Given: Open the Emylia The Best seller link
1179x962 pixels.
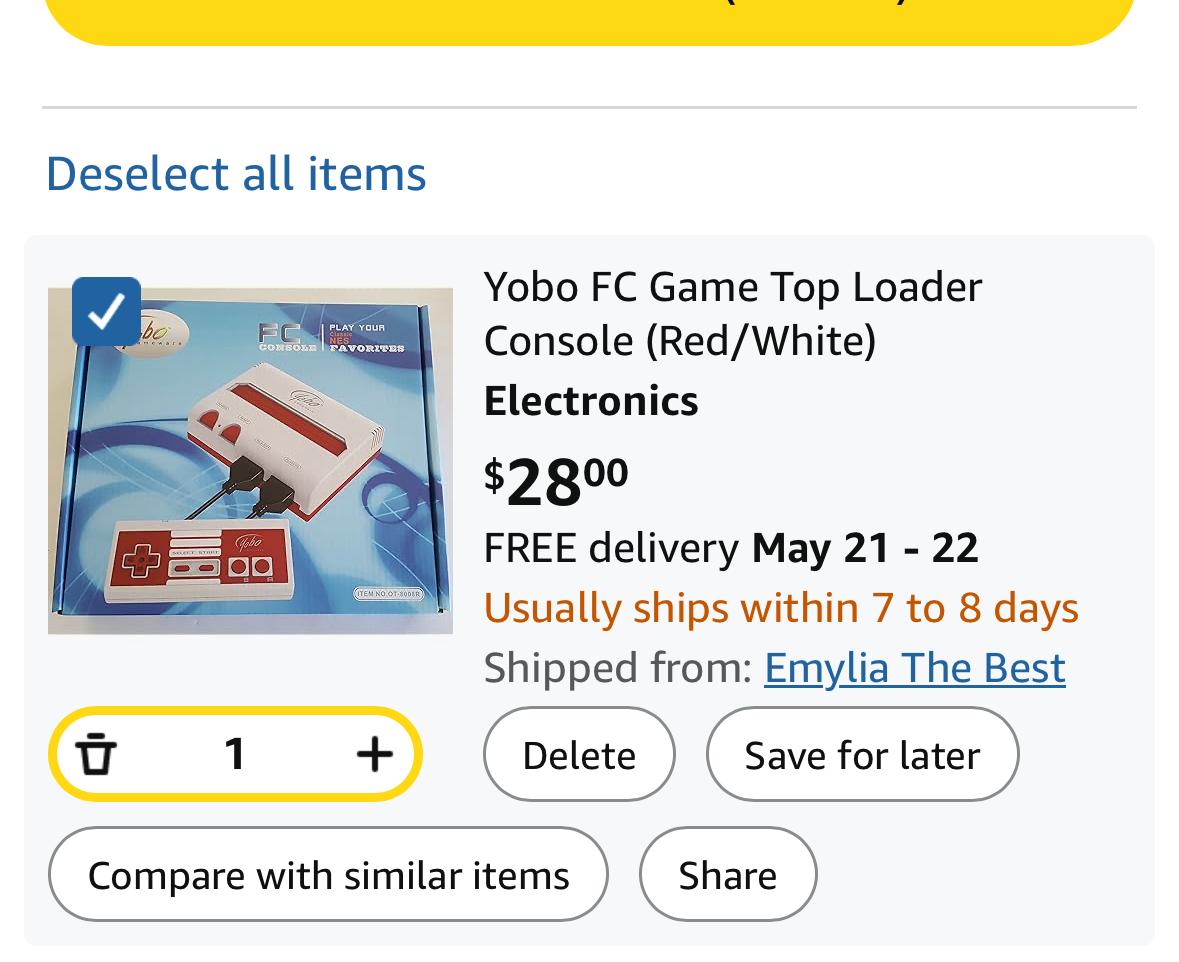Looking at the screenshot, I should click(915, 668).
